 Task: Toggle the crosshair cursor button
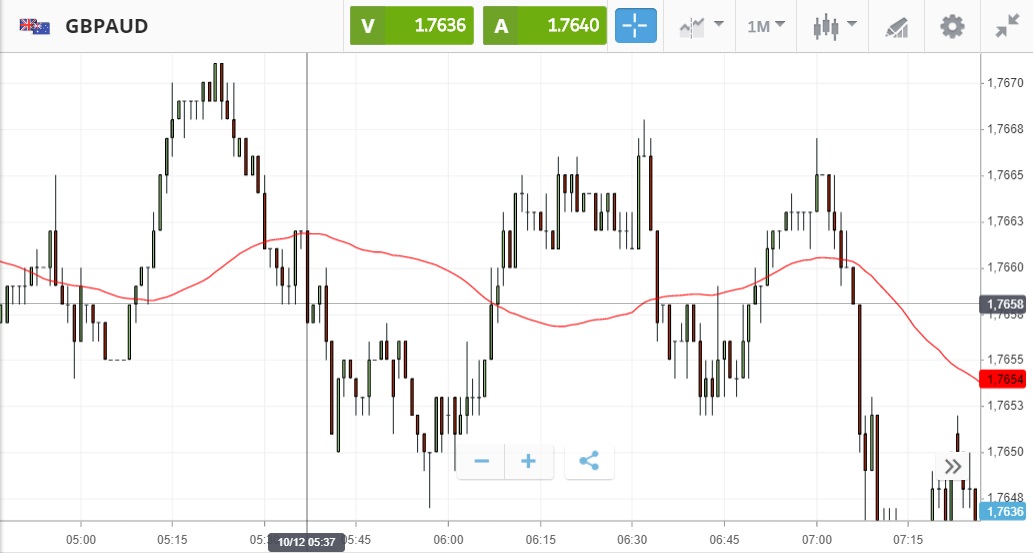coord(636,26)
